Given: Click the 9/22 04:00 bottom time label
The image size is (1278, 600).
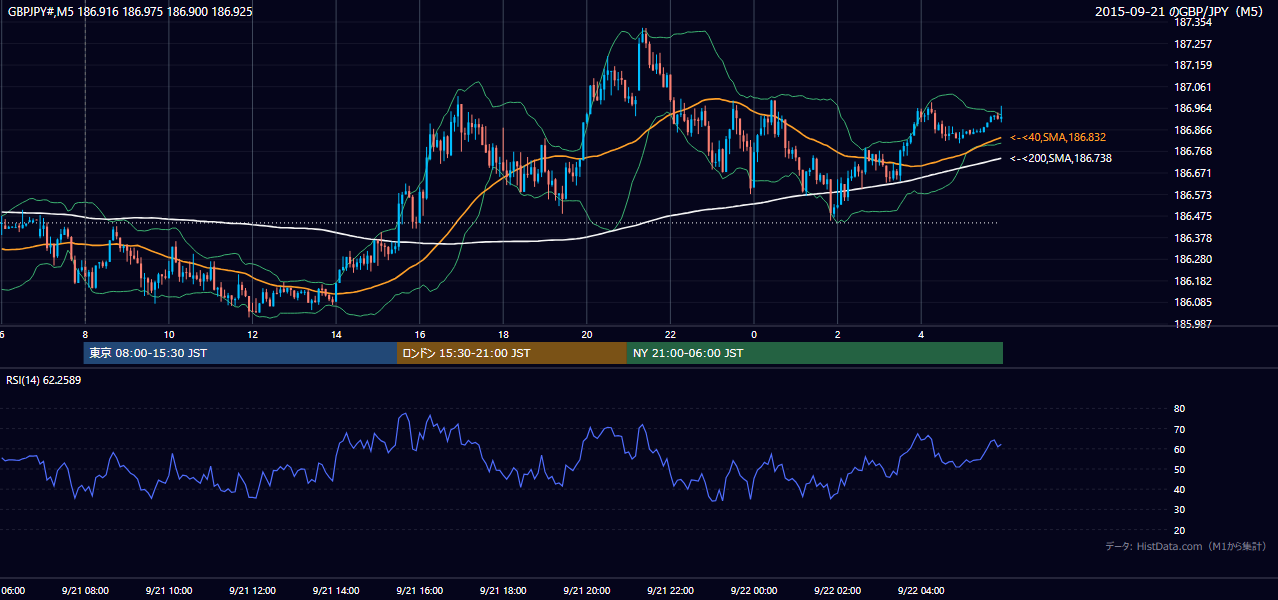Looking at the screenshot, I should [x=921, y=591].
